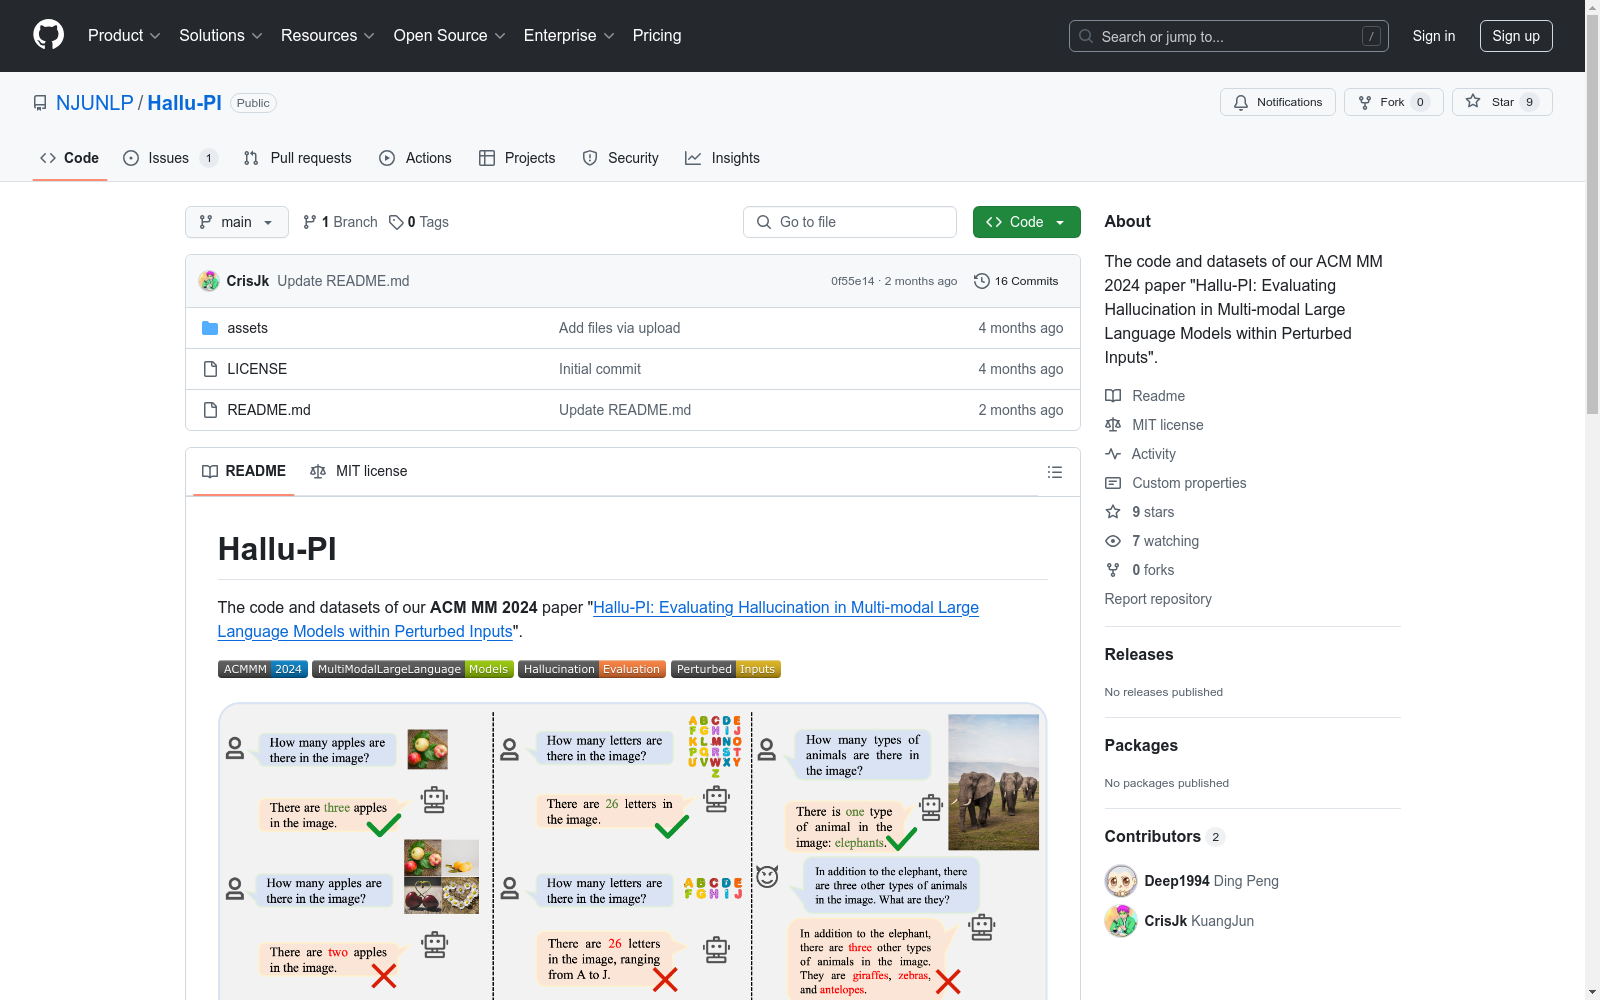The height and width of the screenshot is (1000, 1600).
Task: Open the Releases heading link
Action: pos(1139,655)
